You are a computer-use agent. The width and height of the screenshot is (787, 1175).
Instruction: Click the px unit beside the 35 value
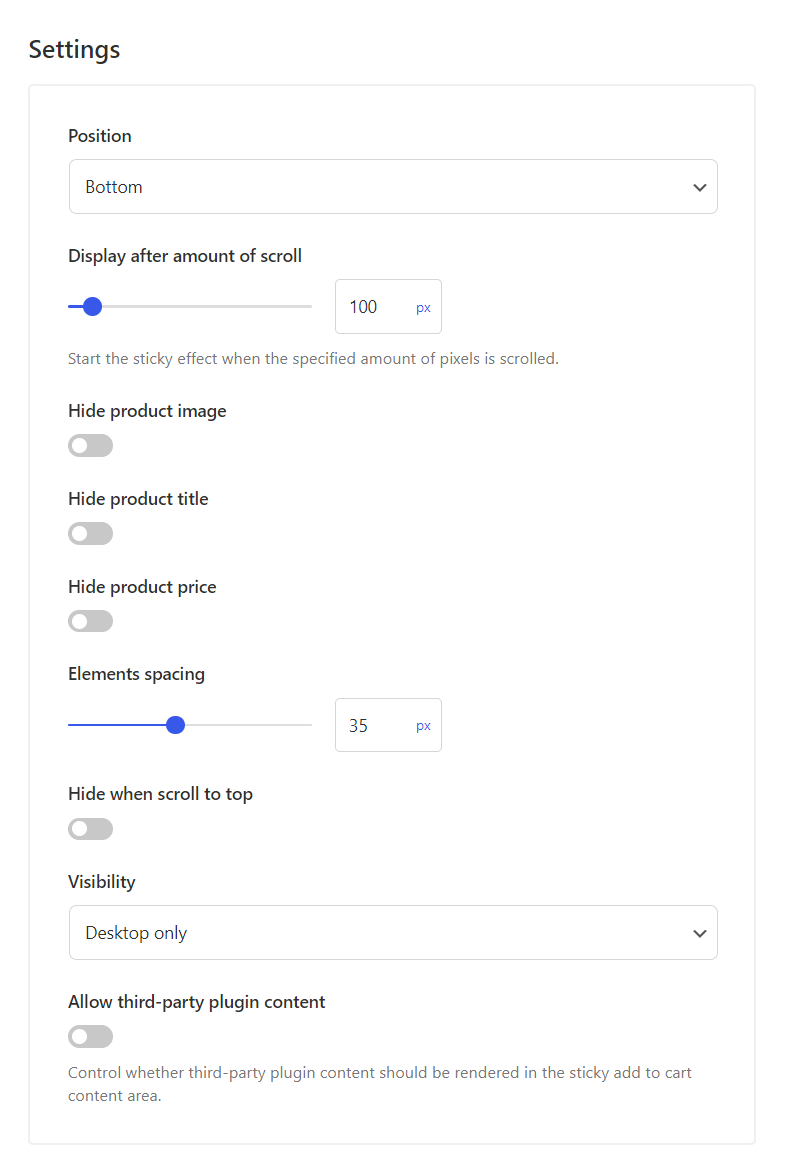(x=423, y=726)
